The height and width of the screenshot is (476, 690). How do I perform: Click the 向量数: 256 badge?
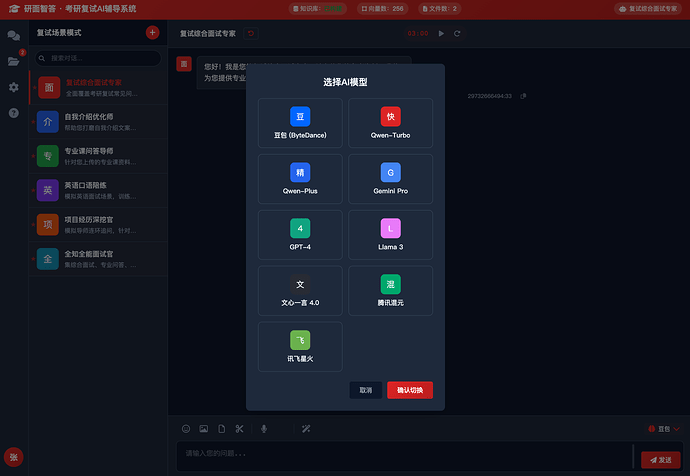coord(382,8)
